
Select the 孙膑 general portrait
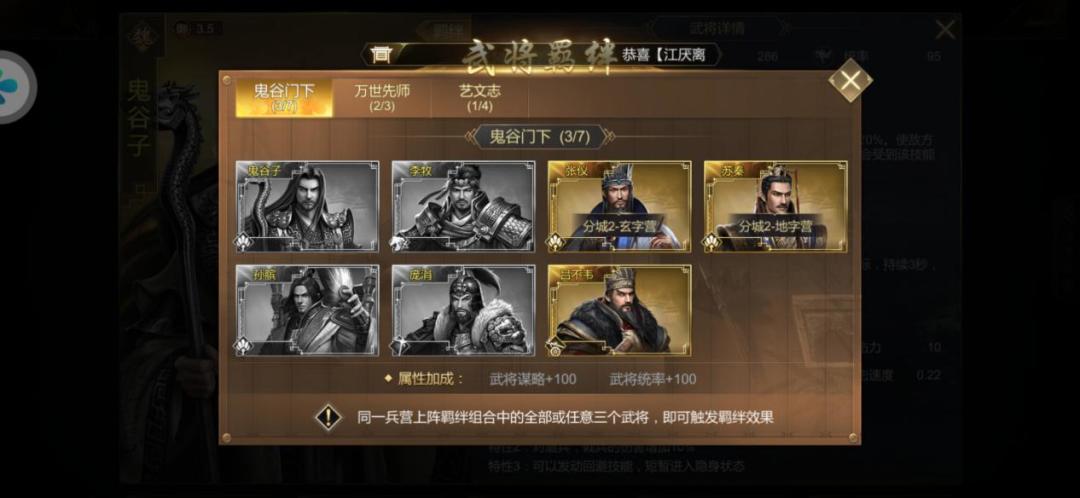pyautogui.click(x=307, y=311)
